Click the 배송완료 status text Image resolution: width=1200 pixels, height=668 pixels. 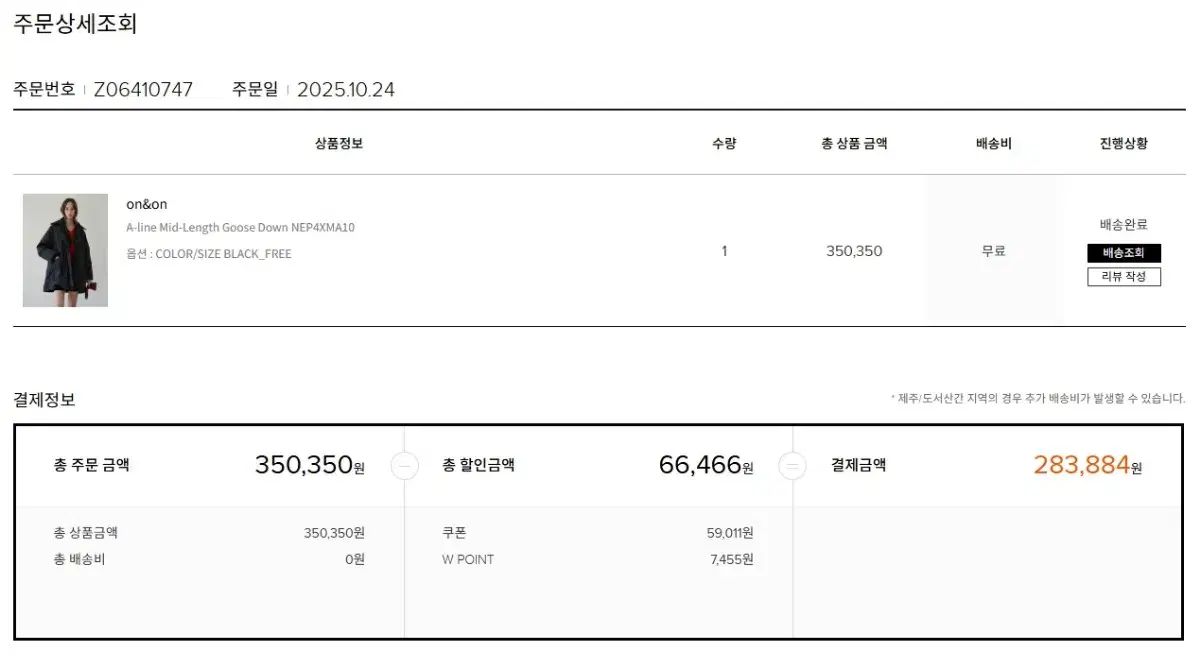point(1124,225)
